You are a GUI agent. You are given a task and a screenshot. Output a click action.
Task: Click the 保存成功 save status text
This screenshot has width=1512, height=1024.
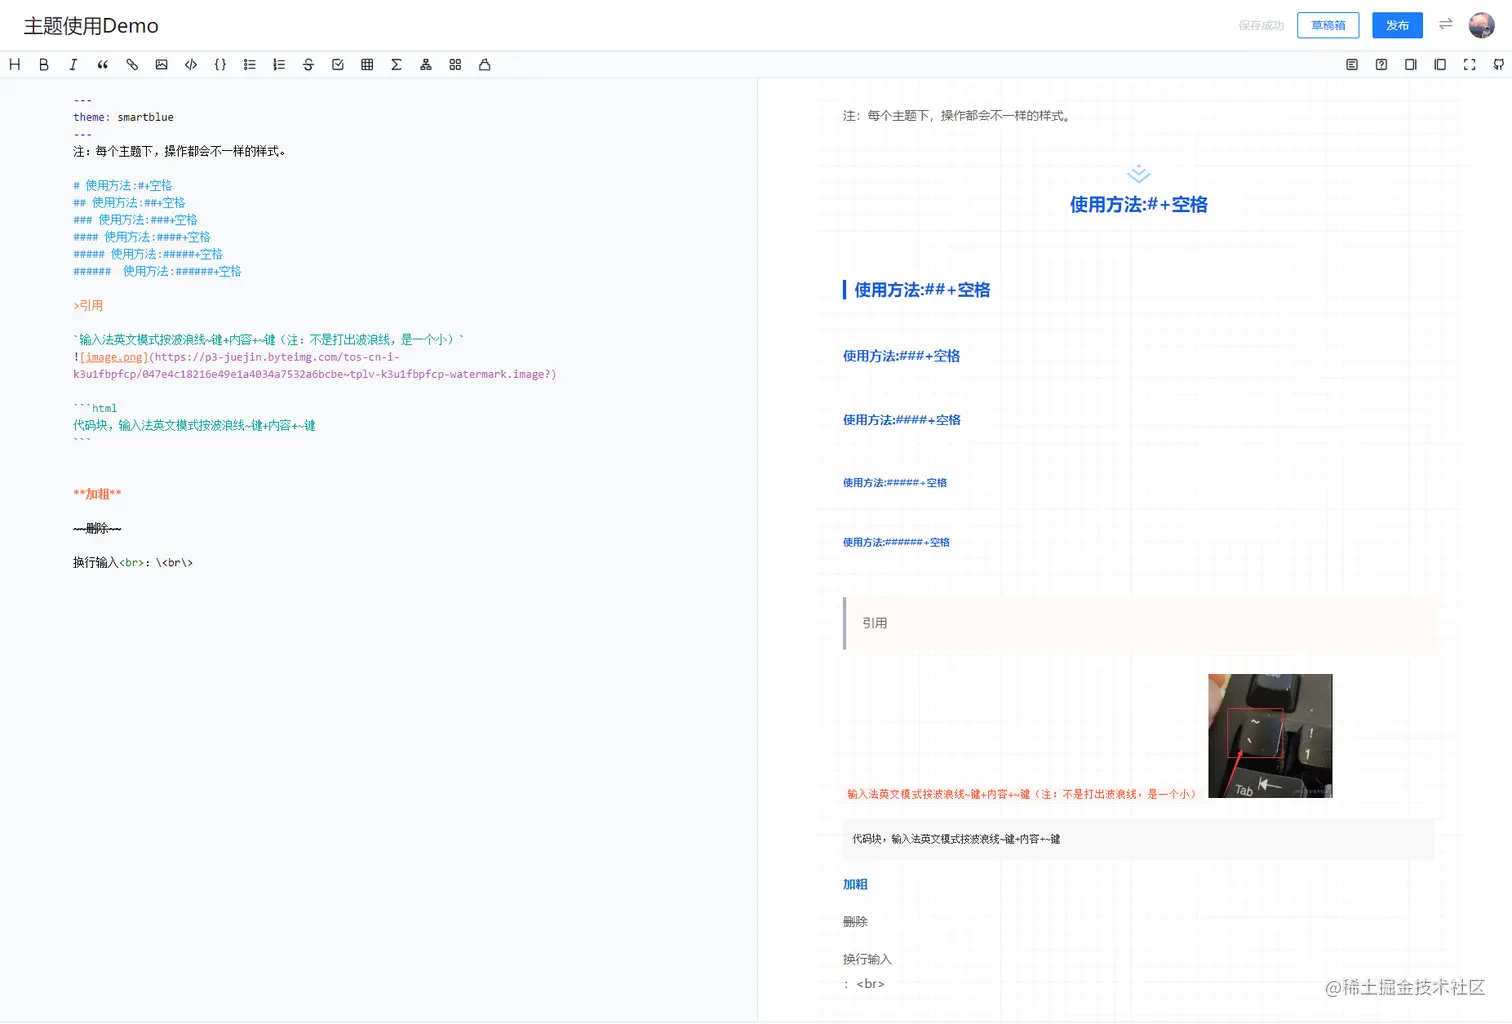coord(1261,26)
